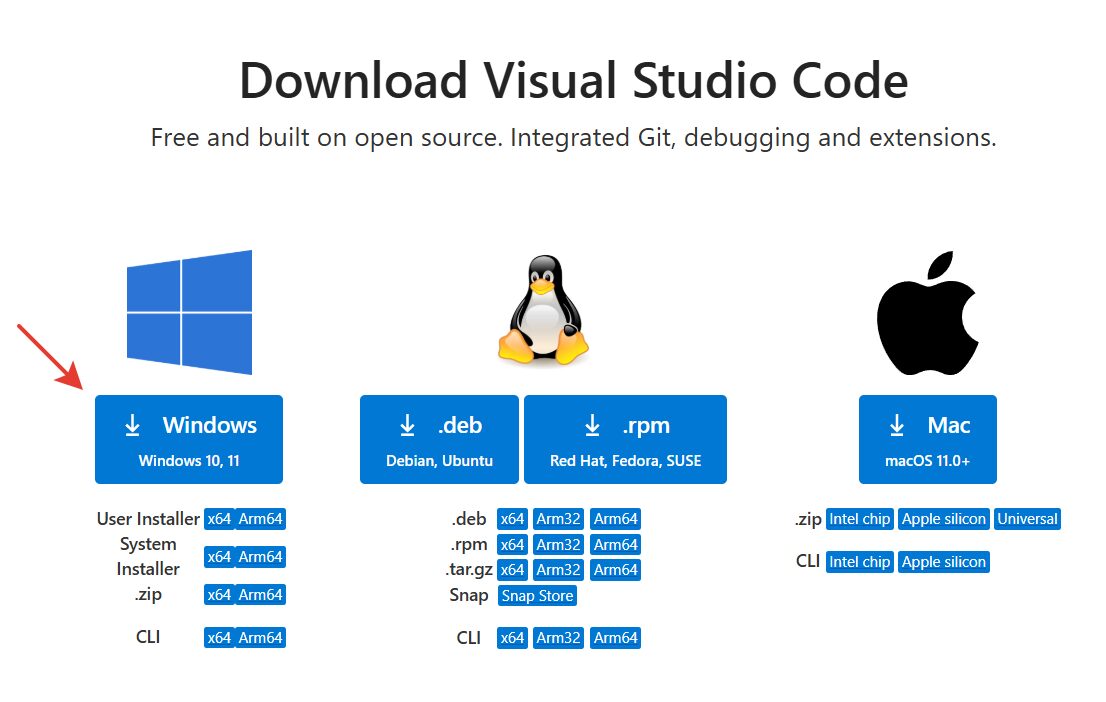Get Linux .rpm Arm32 package
The height and width of the screenshot is (702, 1106).
559,545
